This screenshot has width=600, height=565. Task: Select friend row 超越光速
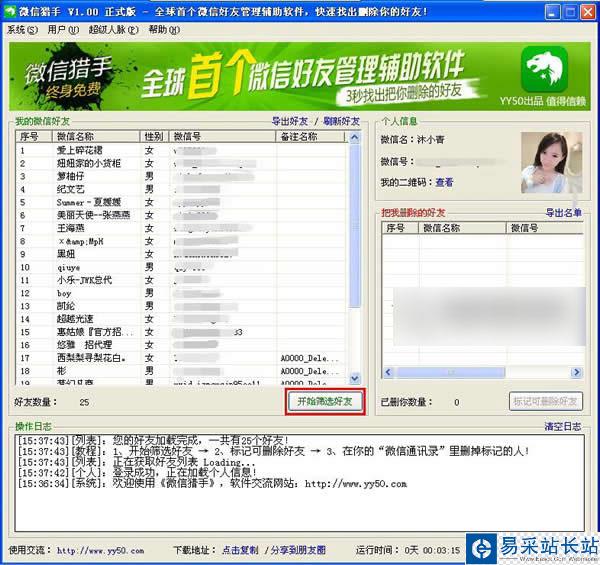(x=181, y=319)
